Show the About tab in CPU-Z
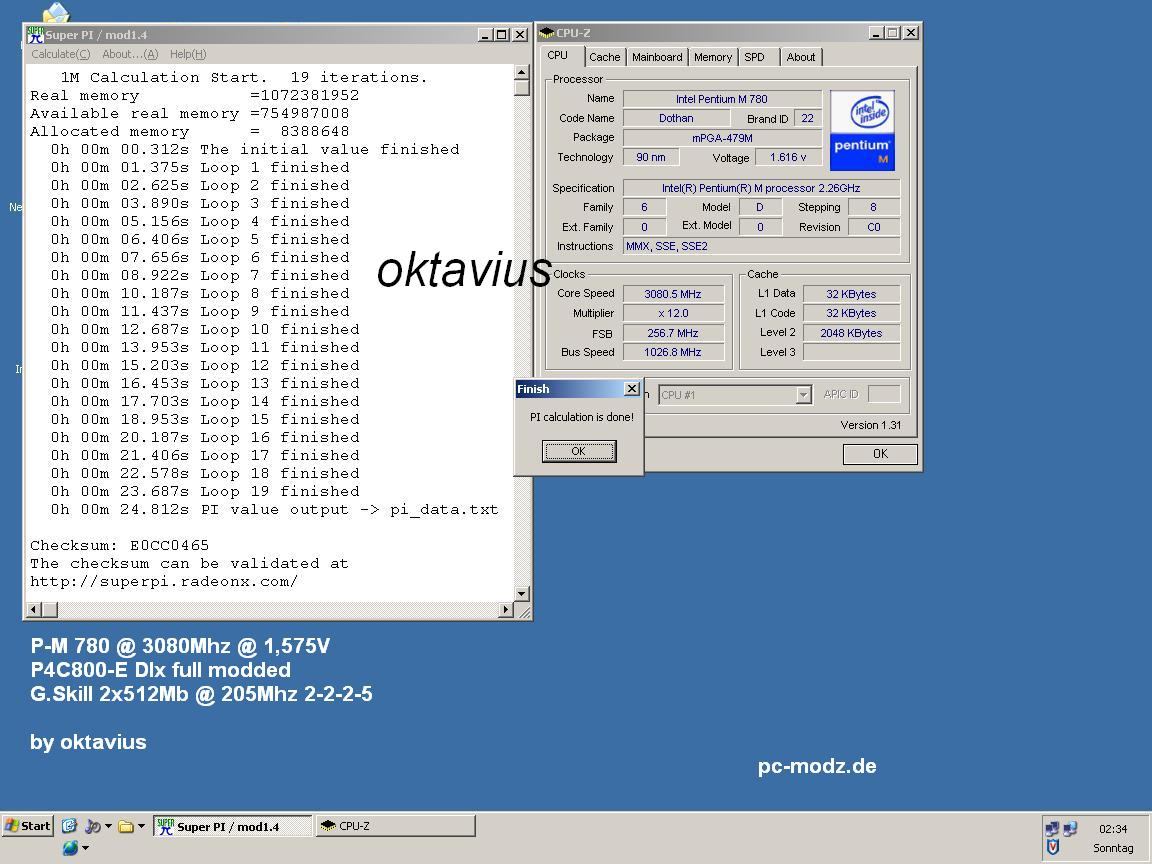This screenshot has width=1152, height=864. tap(801, 57)
